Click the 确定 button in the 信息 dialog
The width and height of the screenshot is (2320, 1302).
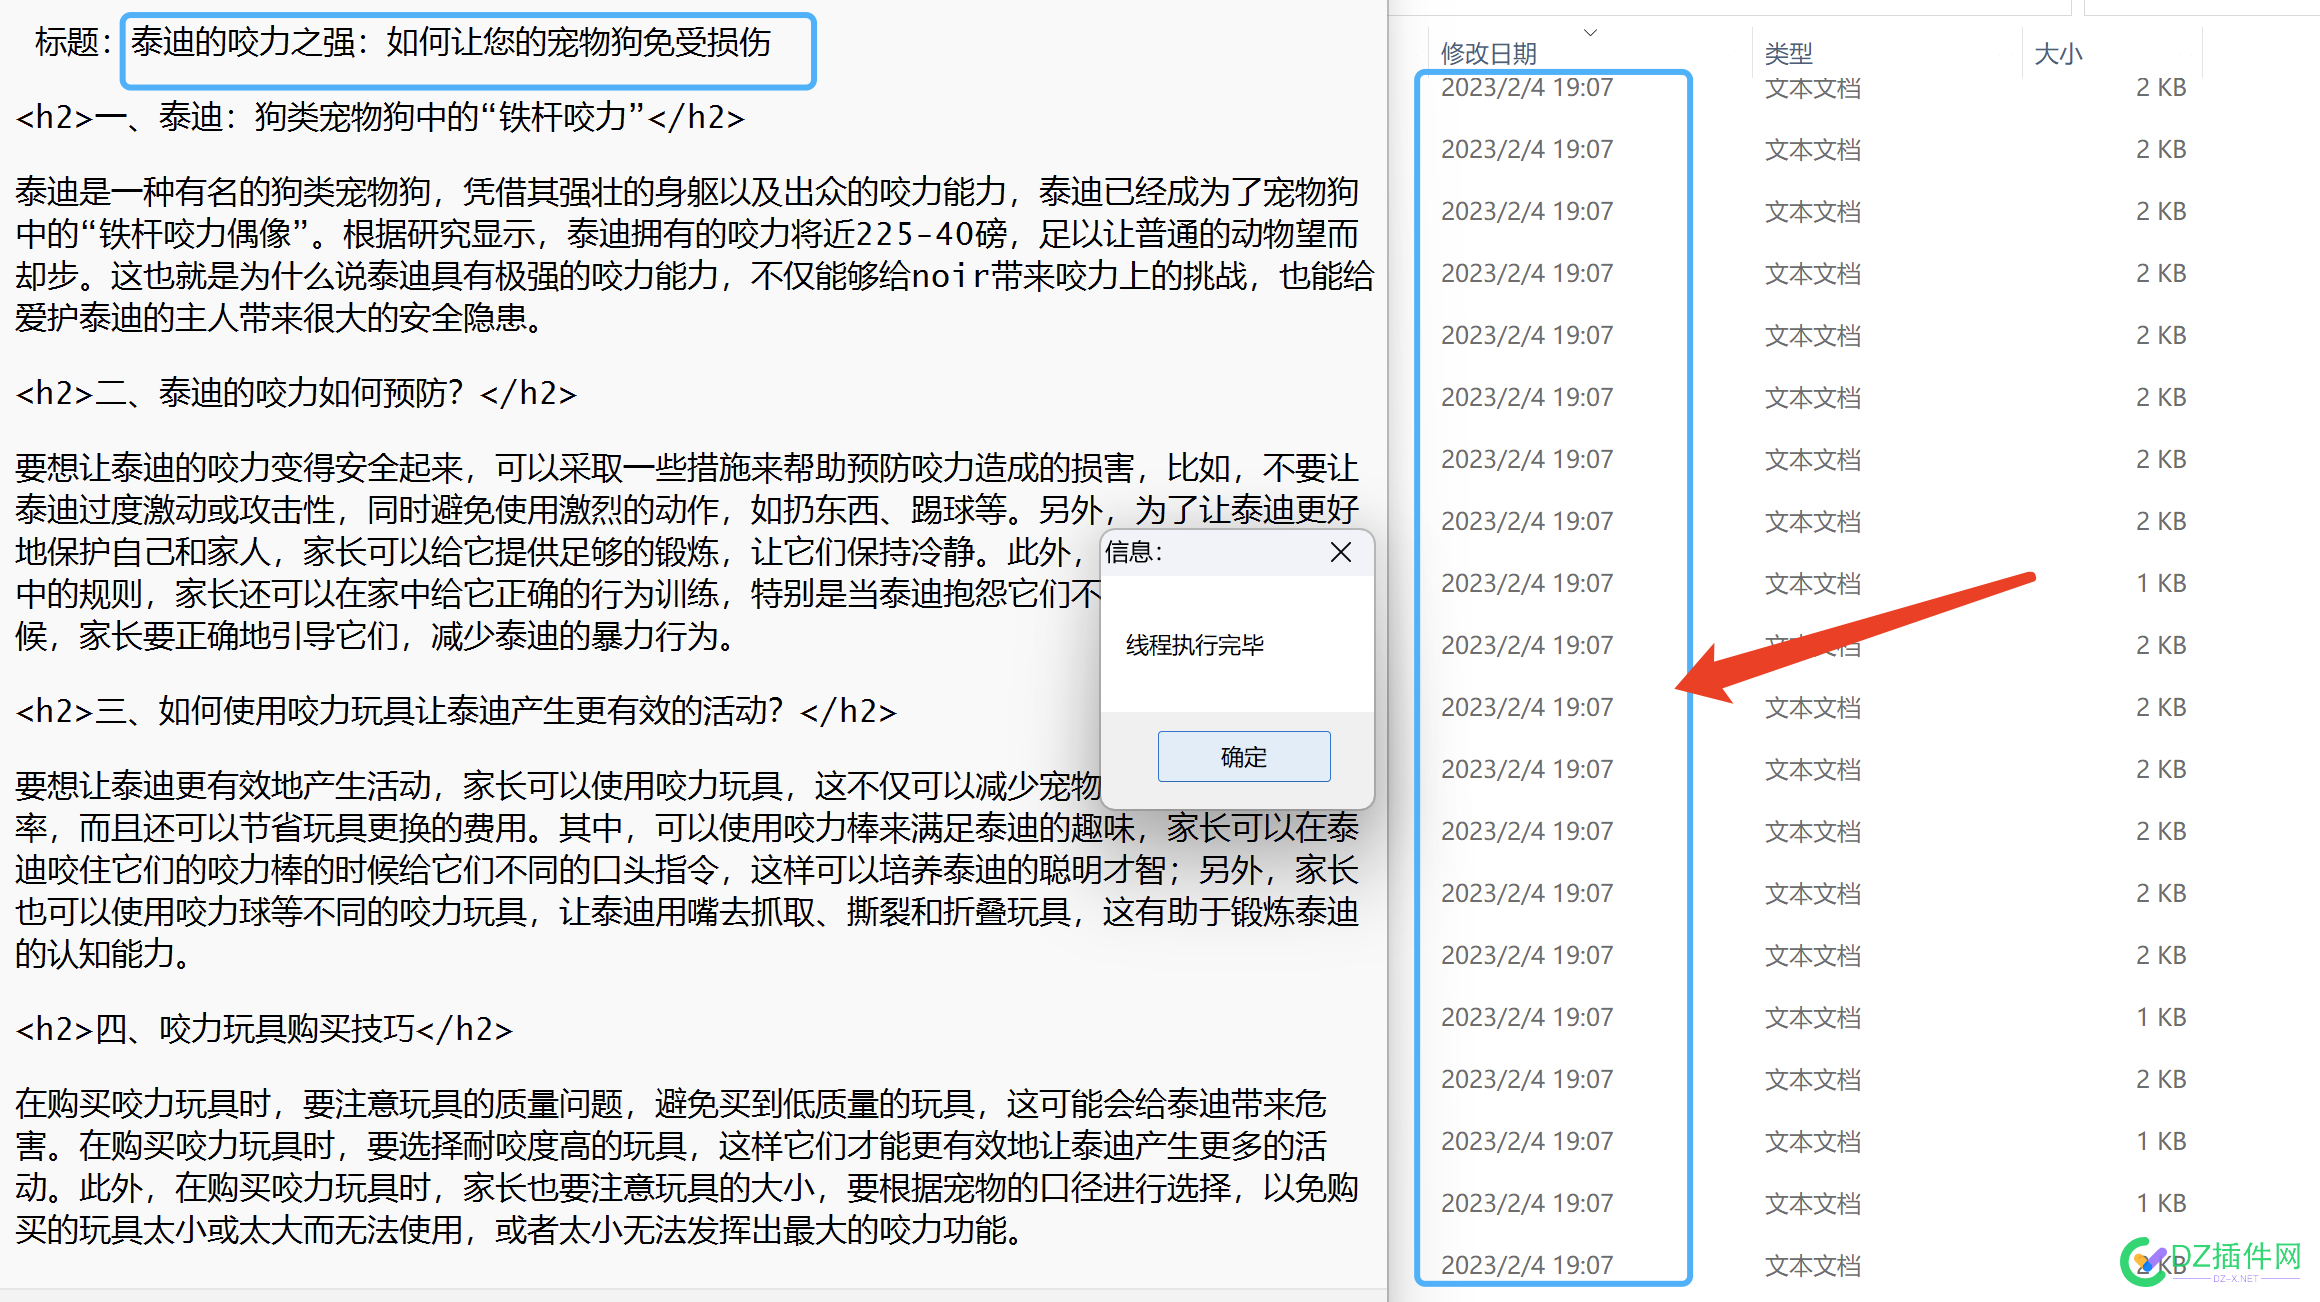tap(1243, 756)
